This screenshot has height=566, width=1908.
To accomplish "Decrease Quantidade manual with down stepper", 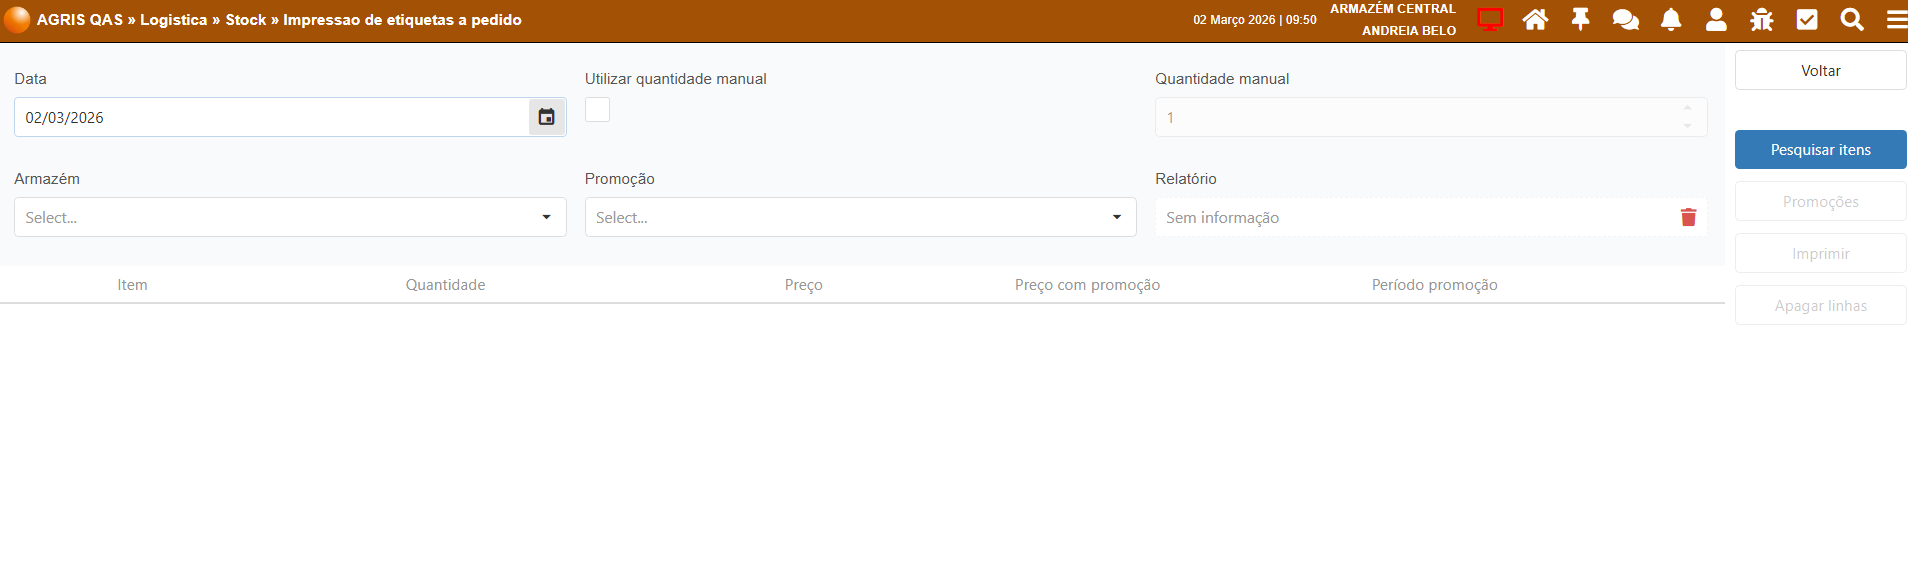I will click(x=1687, y=126).
